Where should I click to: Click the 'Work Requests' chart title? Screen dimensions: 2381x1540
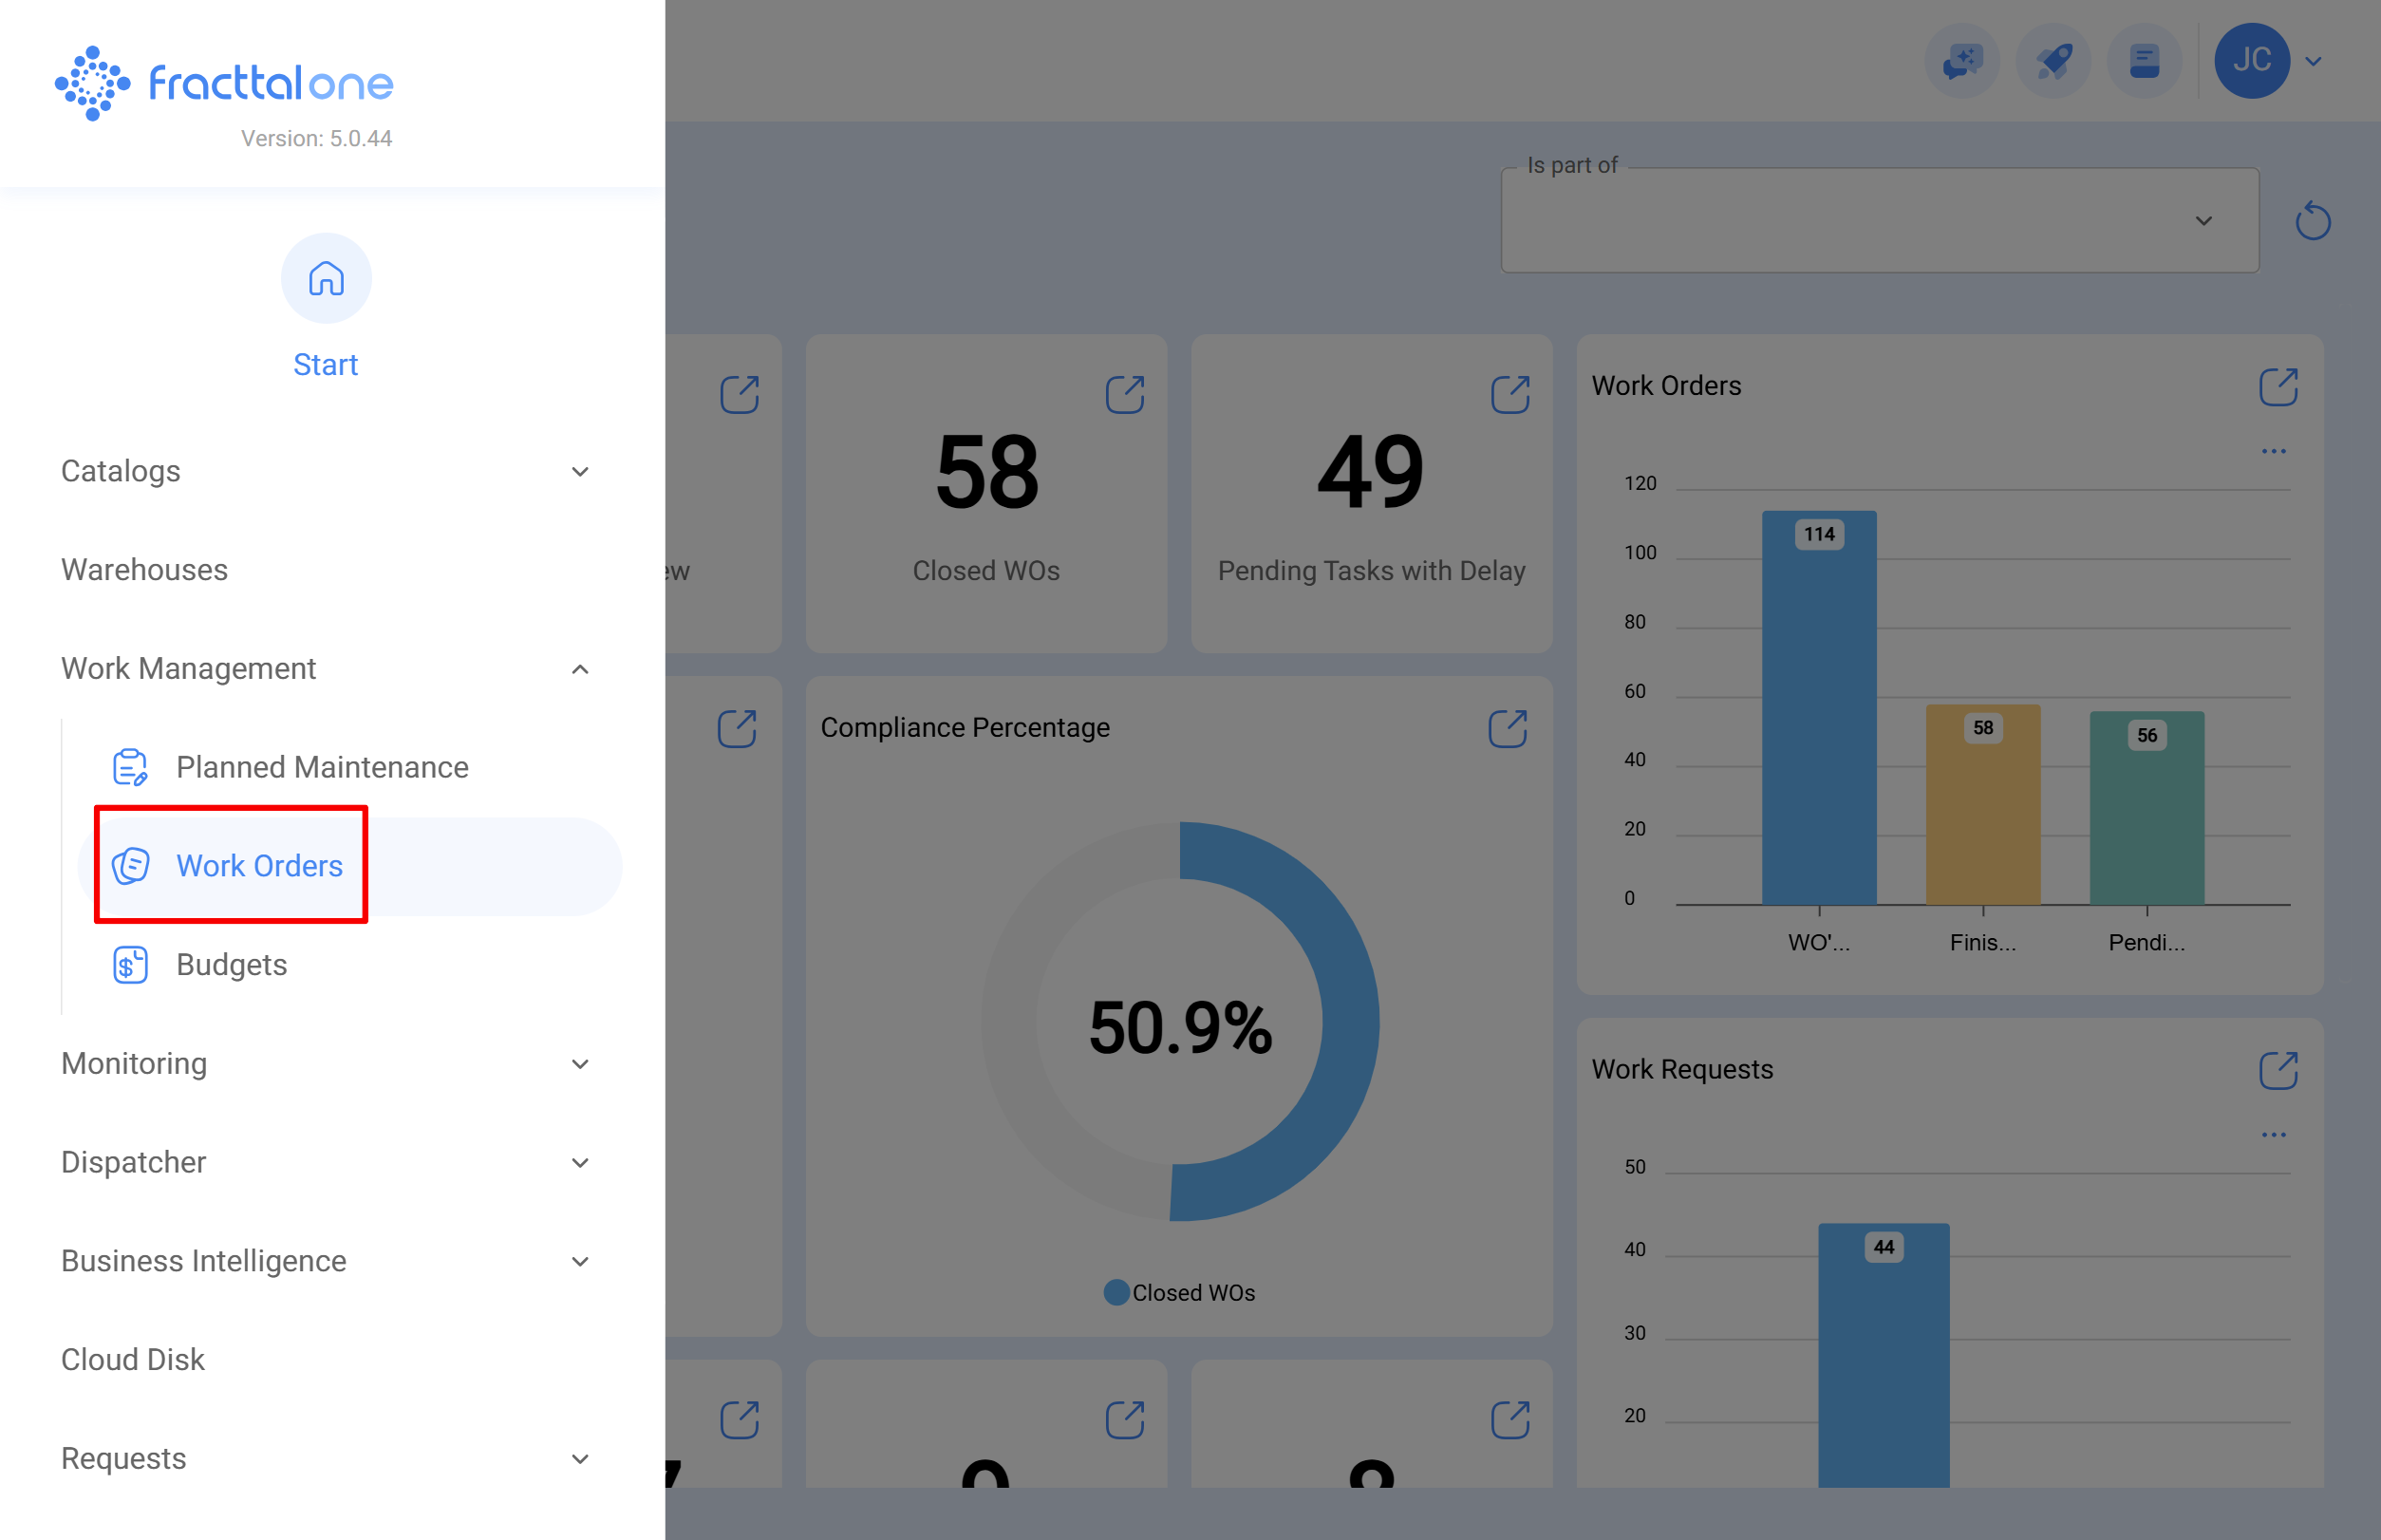click(x=1683, y=1069)
